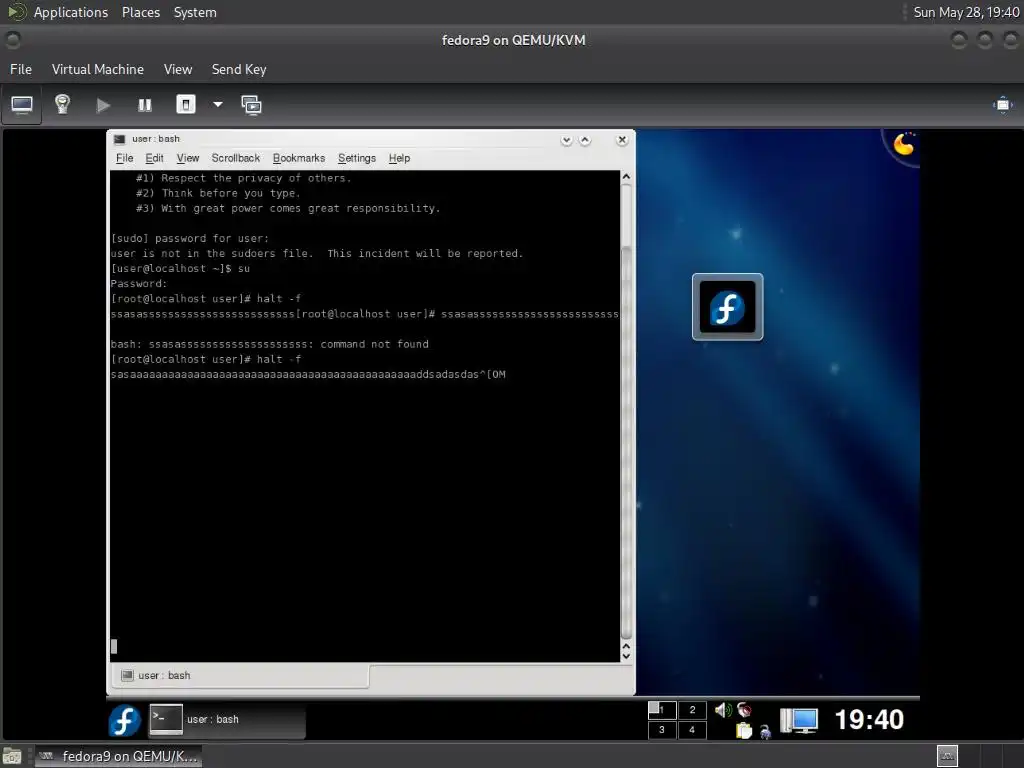The image size is (1024, 768).
Task: Maximize the Konsole window
Action: (x=585, y=140)
